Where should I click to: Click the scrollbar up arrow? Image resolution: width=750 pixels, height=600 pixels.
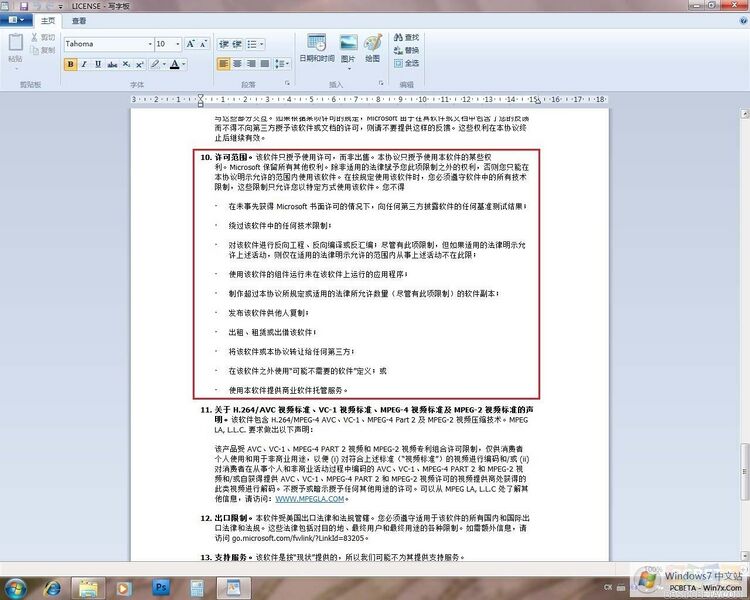coord(744,114)
